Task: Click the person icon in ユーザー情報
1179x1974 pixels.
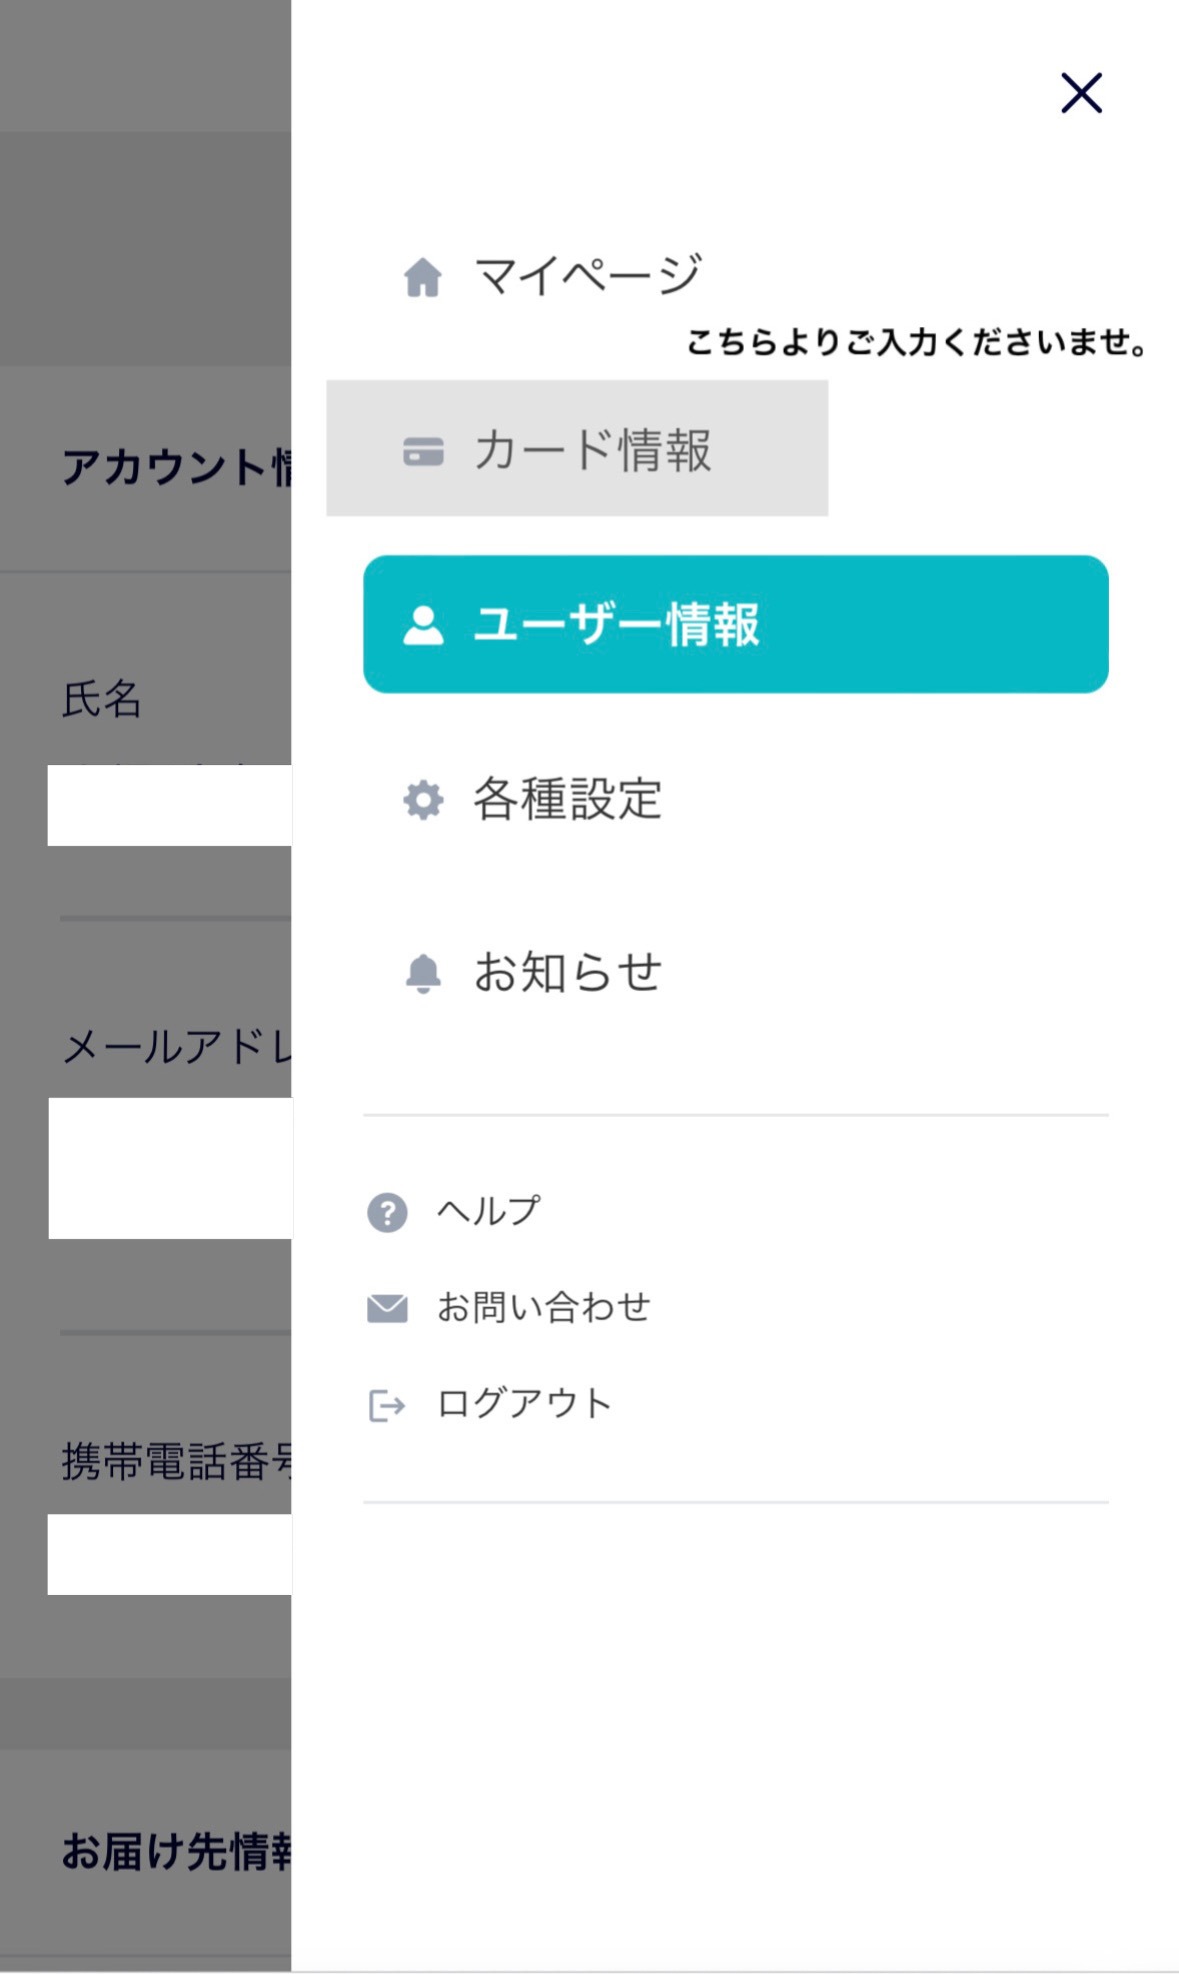Action: (423, 625)
